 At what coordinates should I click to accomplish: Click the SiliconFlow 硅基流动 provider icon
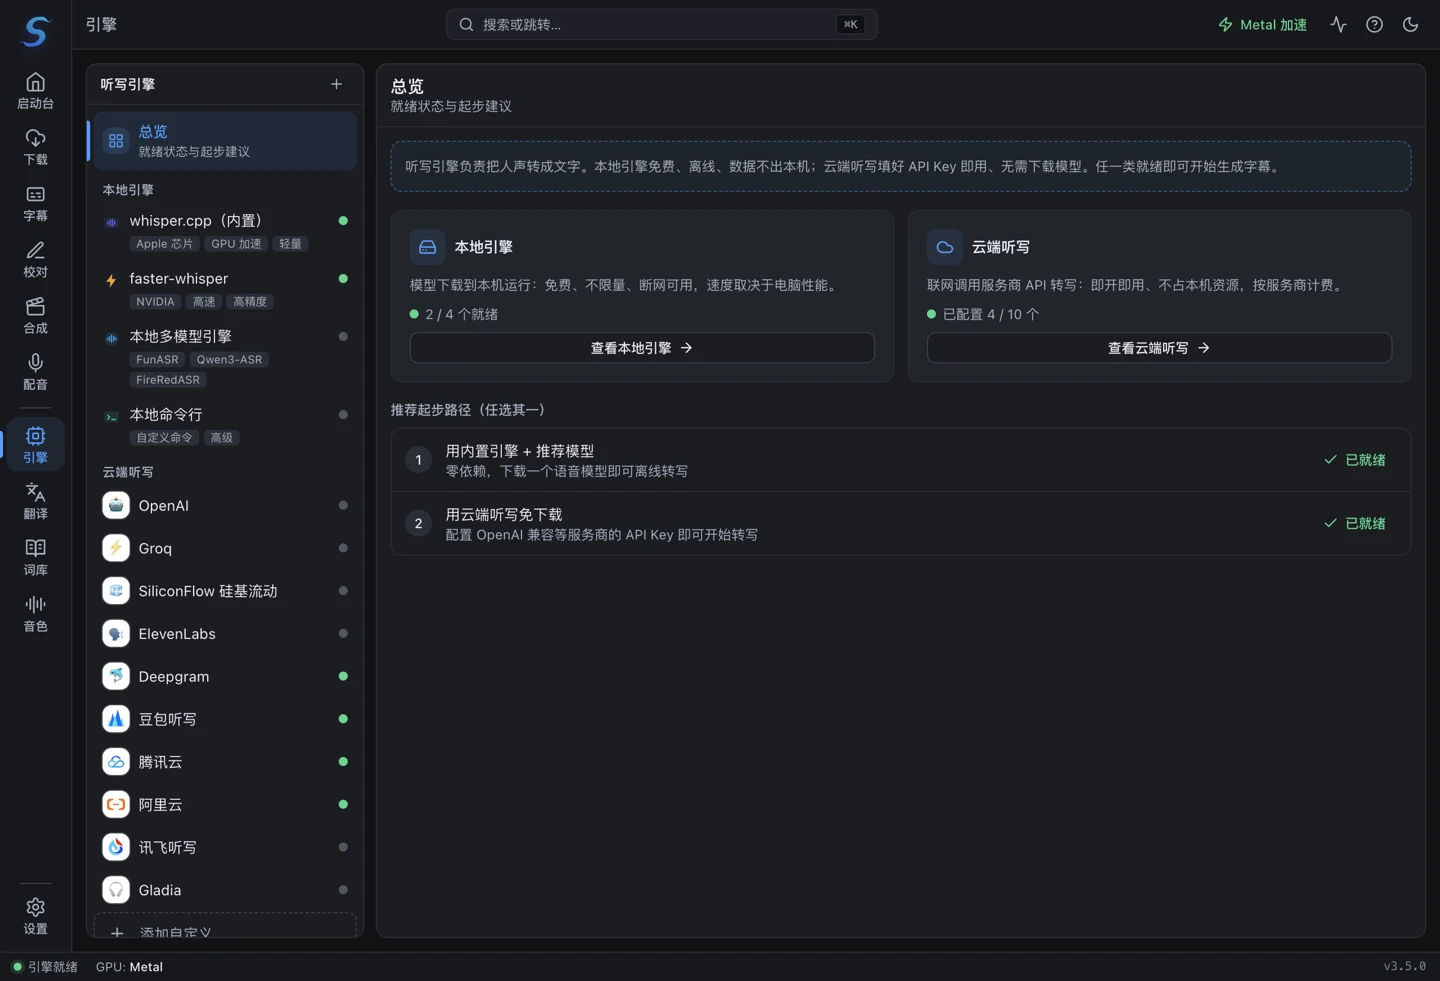[x=116, y=591]
